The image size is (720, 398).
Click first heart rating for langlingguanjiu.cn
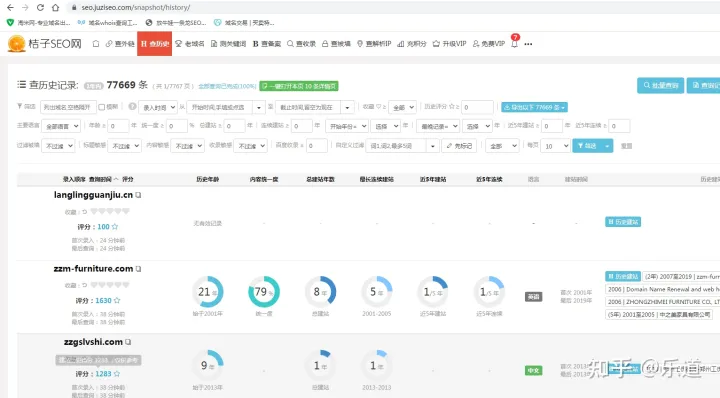click(x=94, y=212)
